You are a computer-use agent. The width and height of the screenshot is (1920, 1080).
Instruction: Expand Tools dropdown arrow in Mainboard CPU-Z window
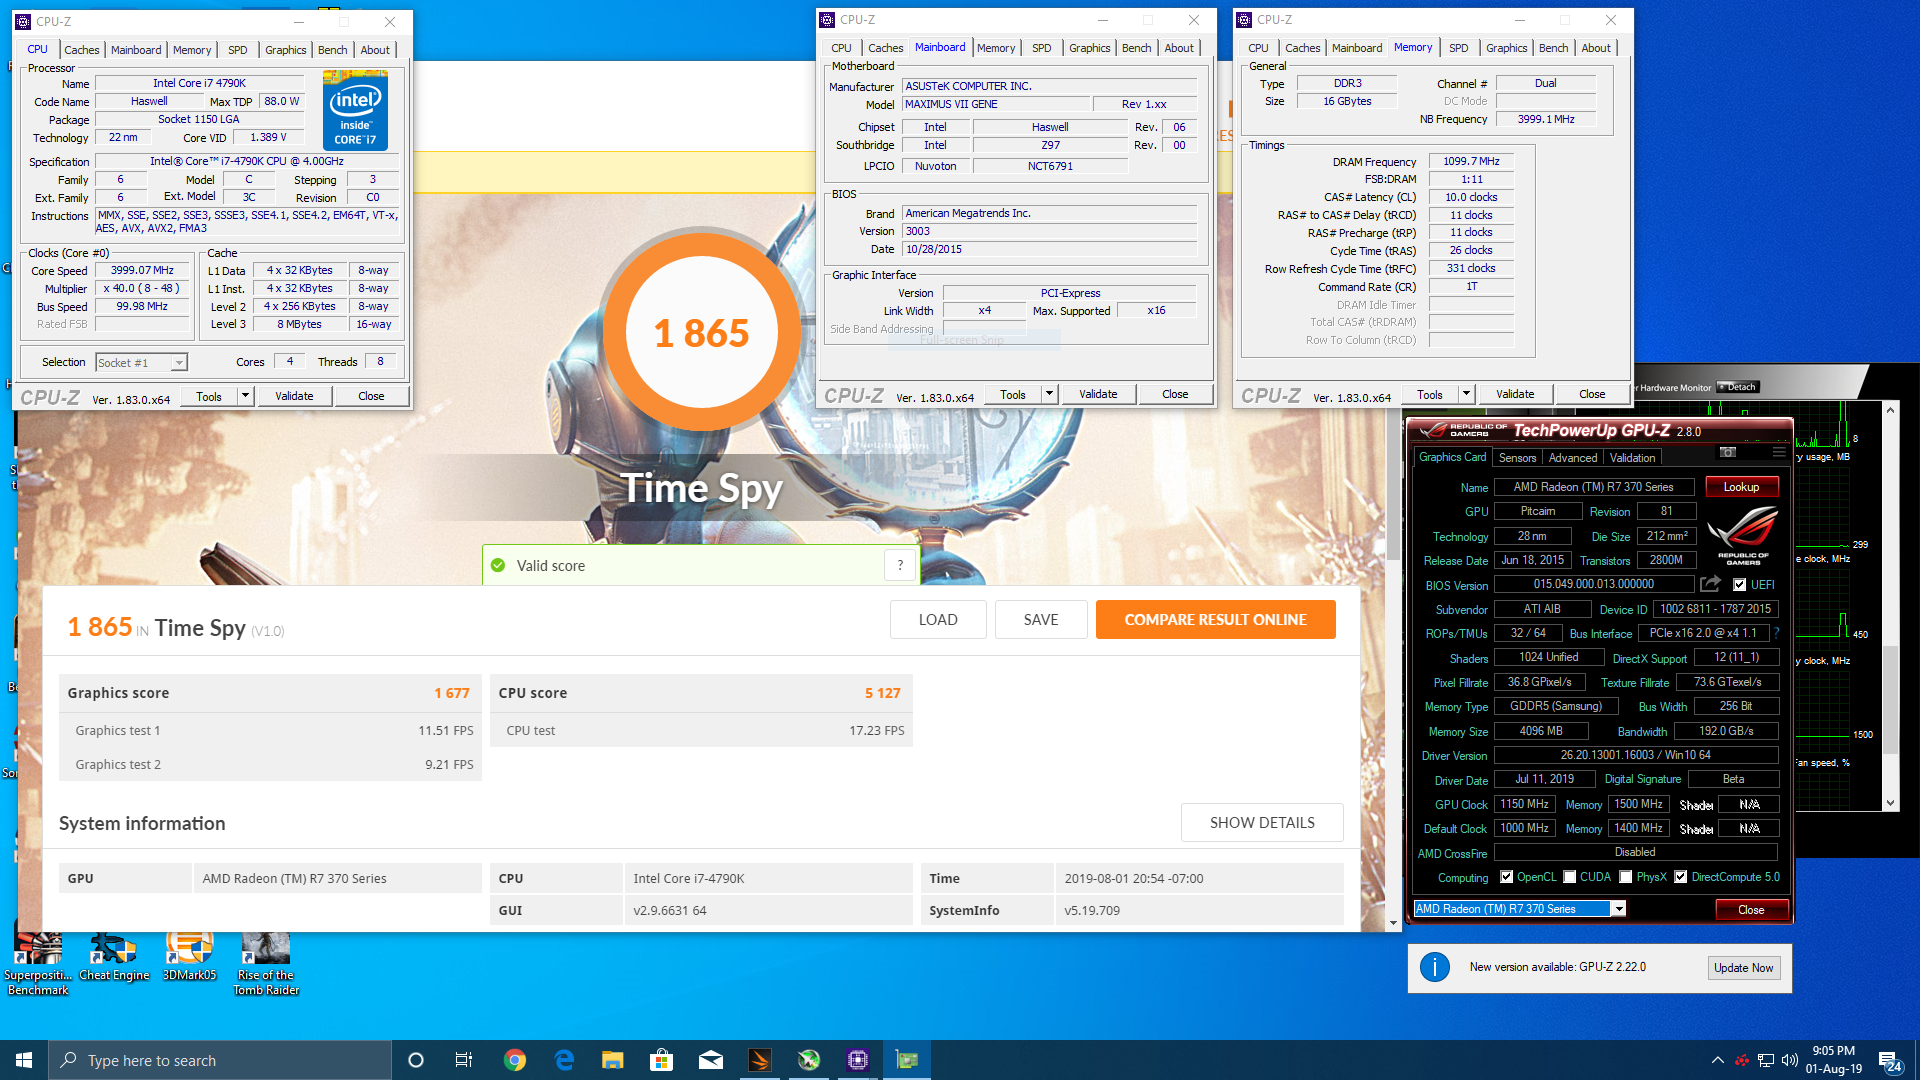pos(1049,394)
